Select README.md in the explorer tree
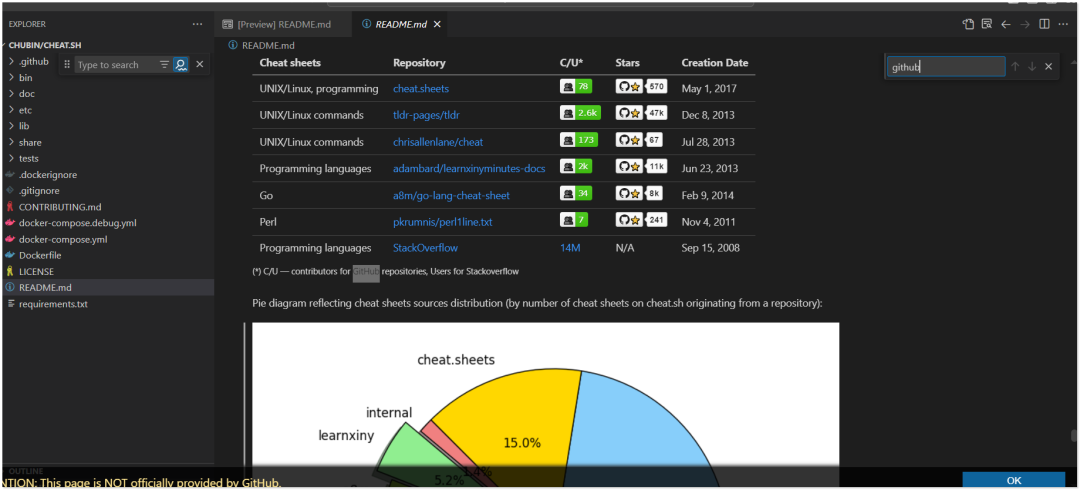The height and width of the screenshot is (490, 1080). pyautogui.click(x=108, y=287)
